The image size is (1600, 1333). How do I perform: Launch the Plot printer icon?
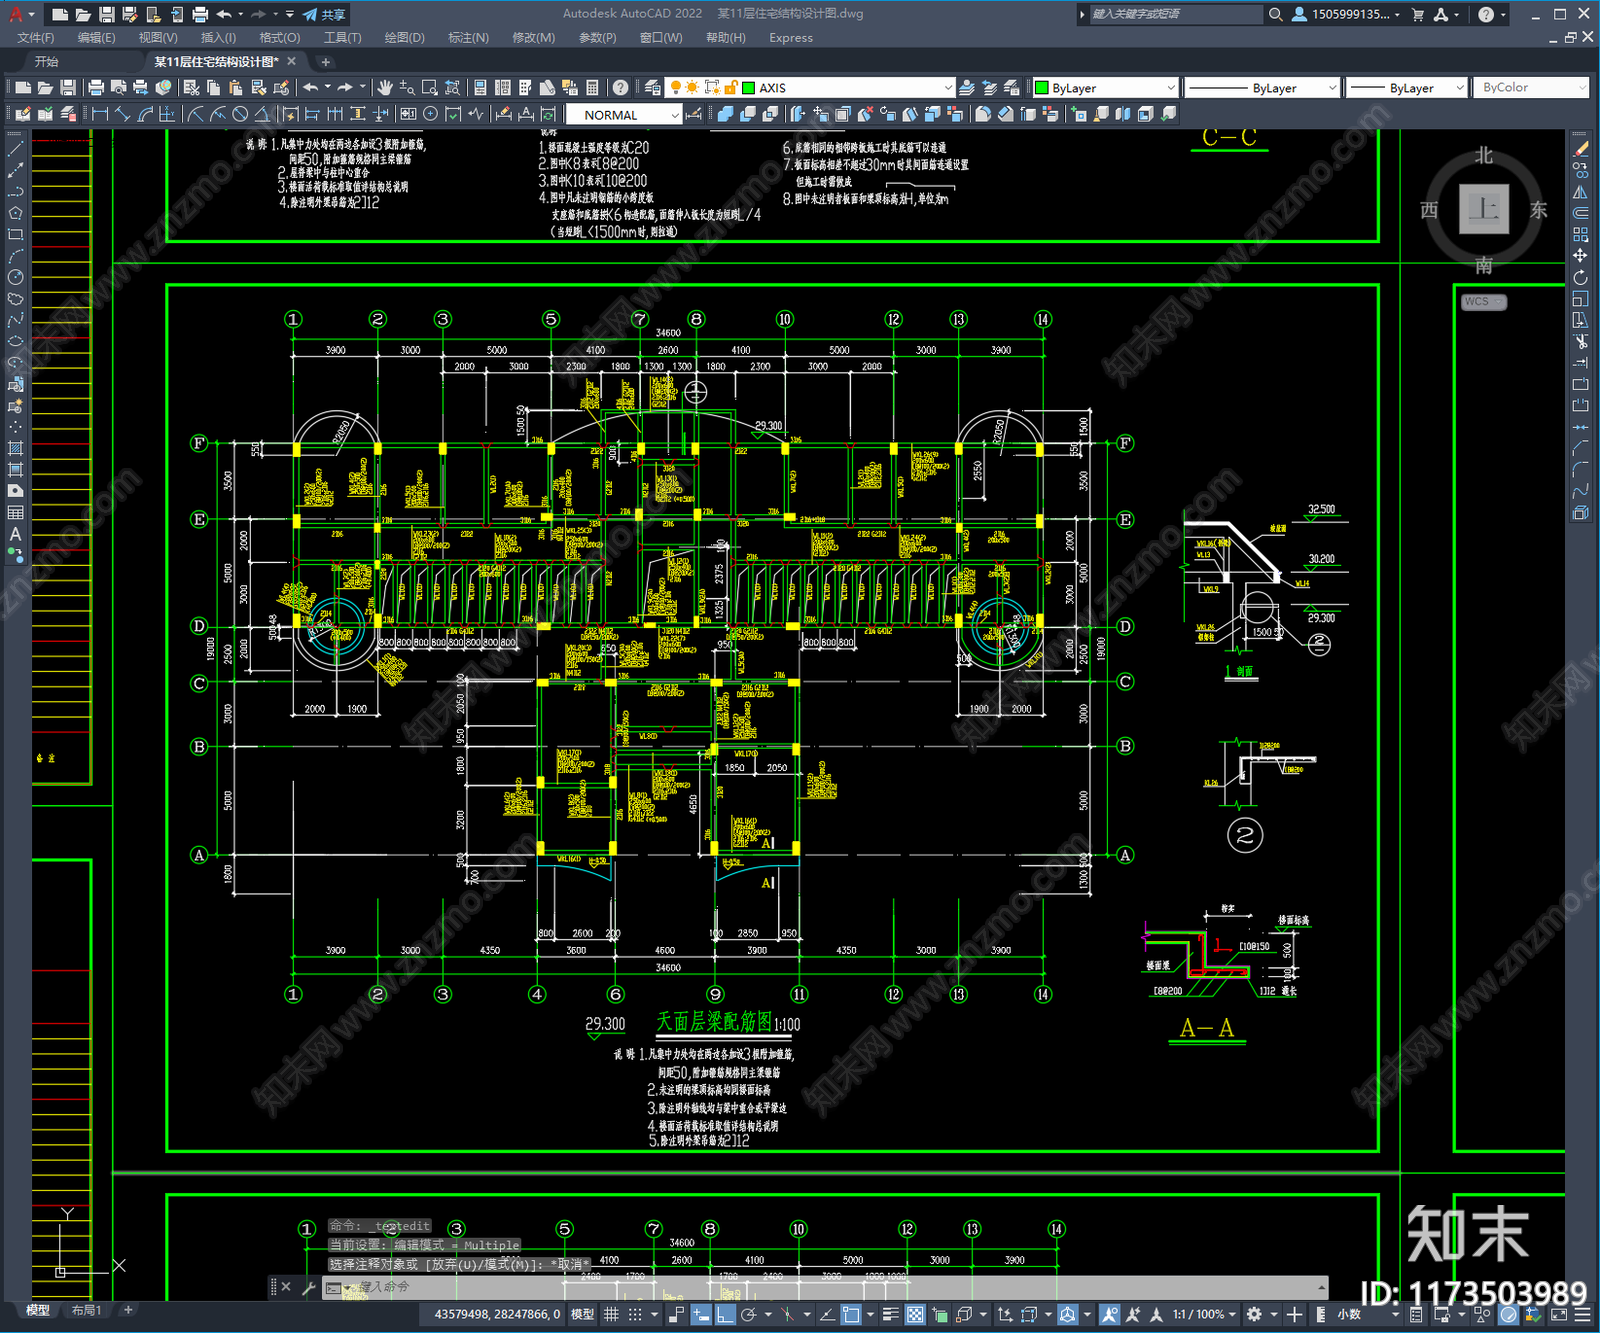click(x=96, y=88)
